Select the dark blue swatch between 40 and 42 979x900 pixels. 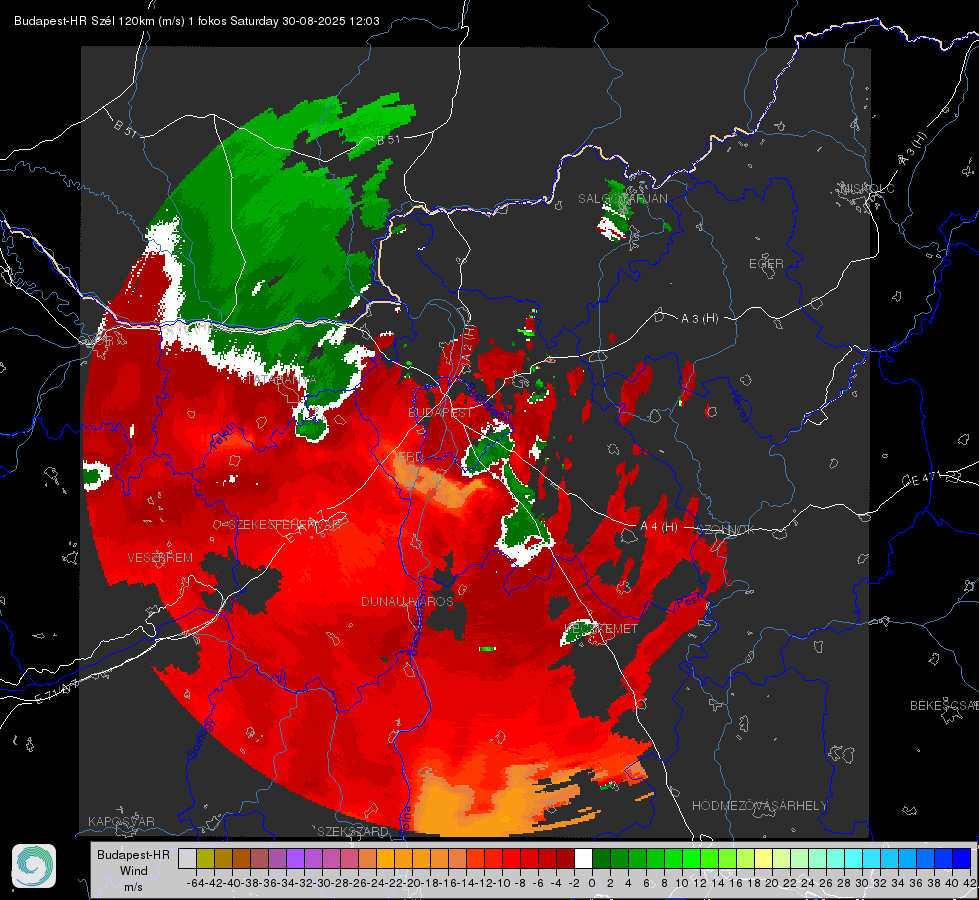pos(962,858)
